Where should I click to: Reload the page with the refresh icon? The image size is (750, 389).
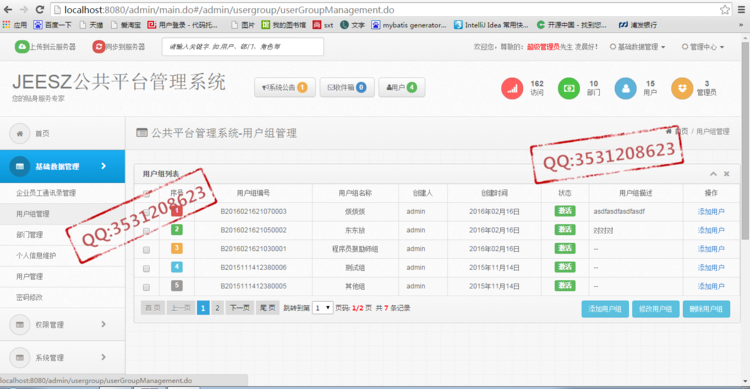click(x=40, y=10)
